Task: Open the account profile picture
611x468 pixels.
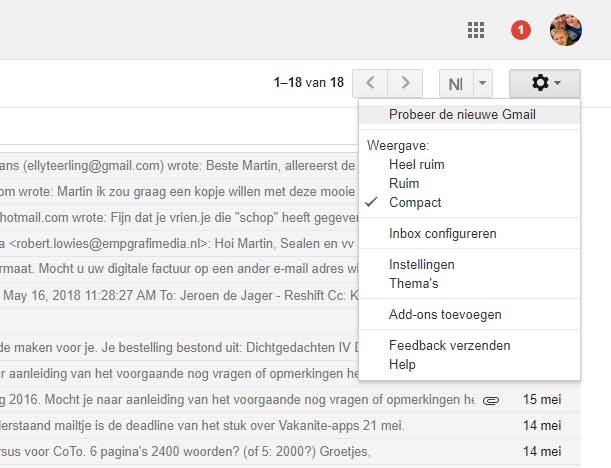Action: point(566,30)
